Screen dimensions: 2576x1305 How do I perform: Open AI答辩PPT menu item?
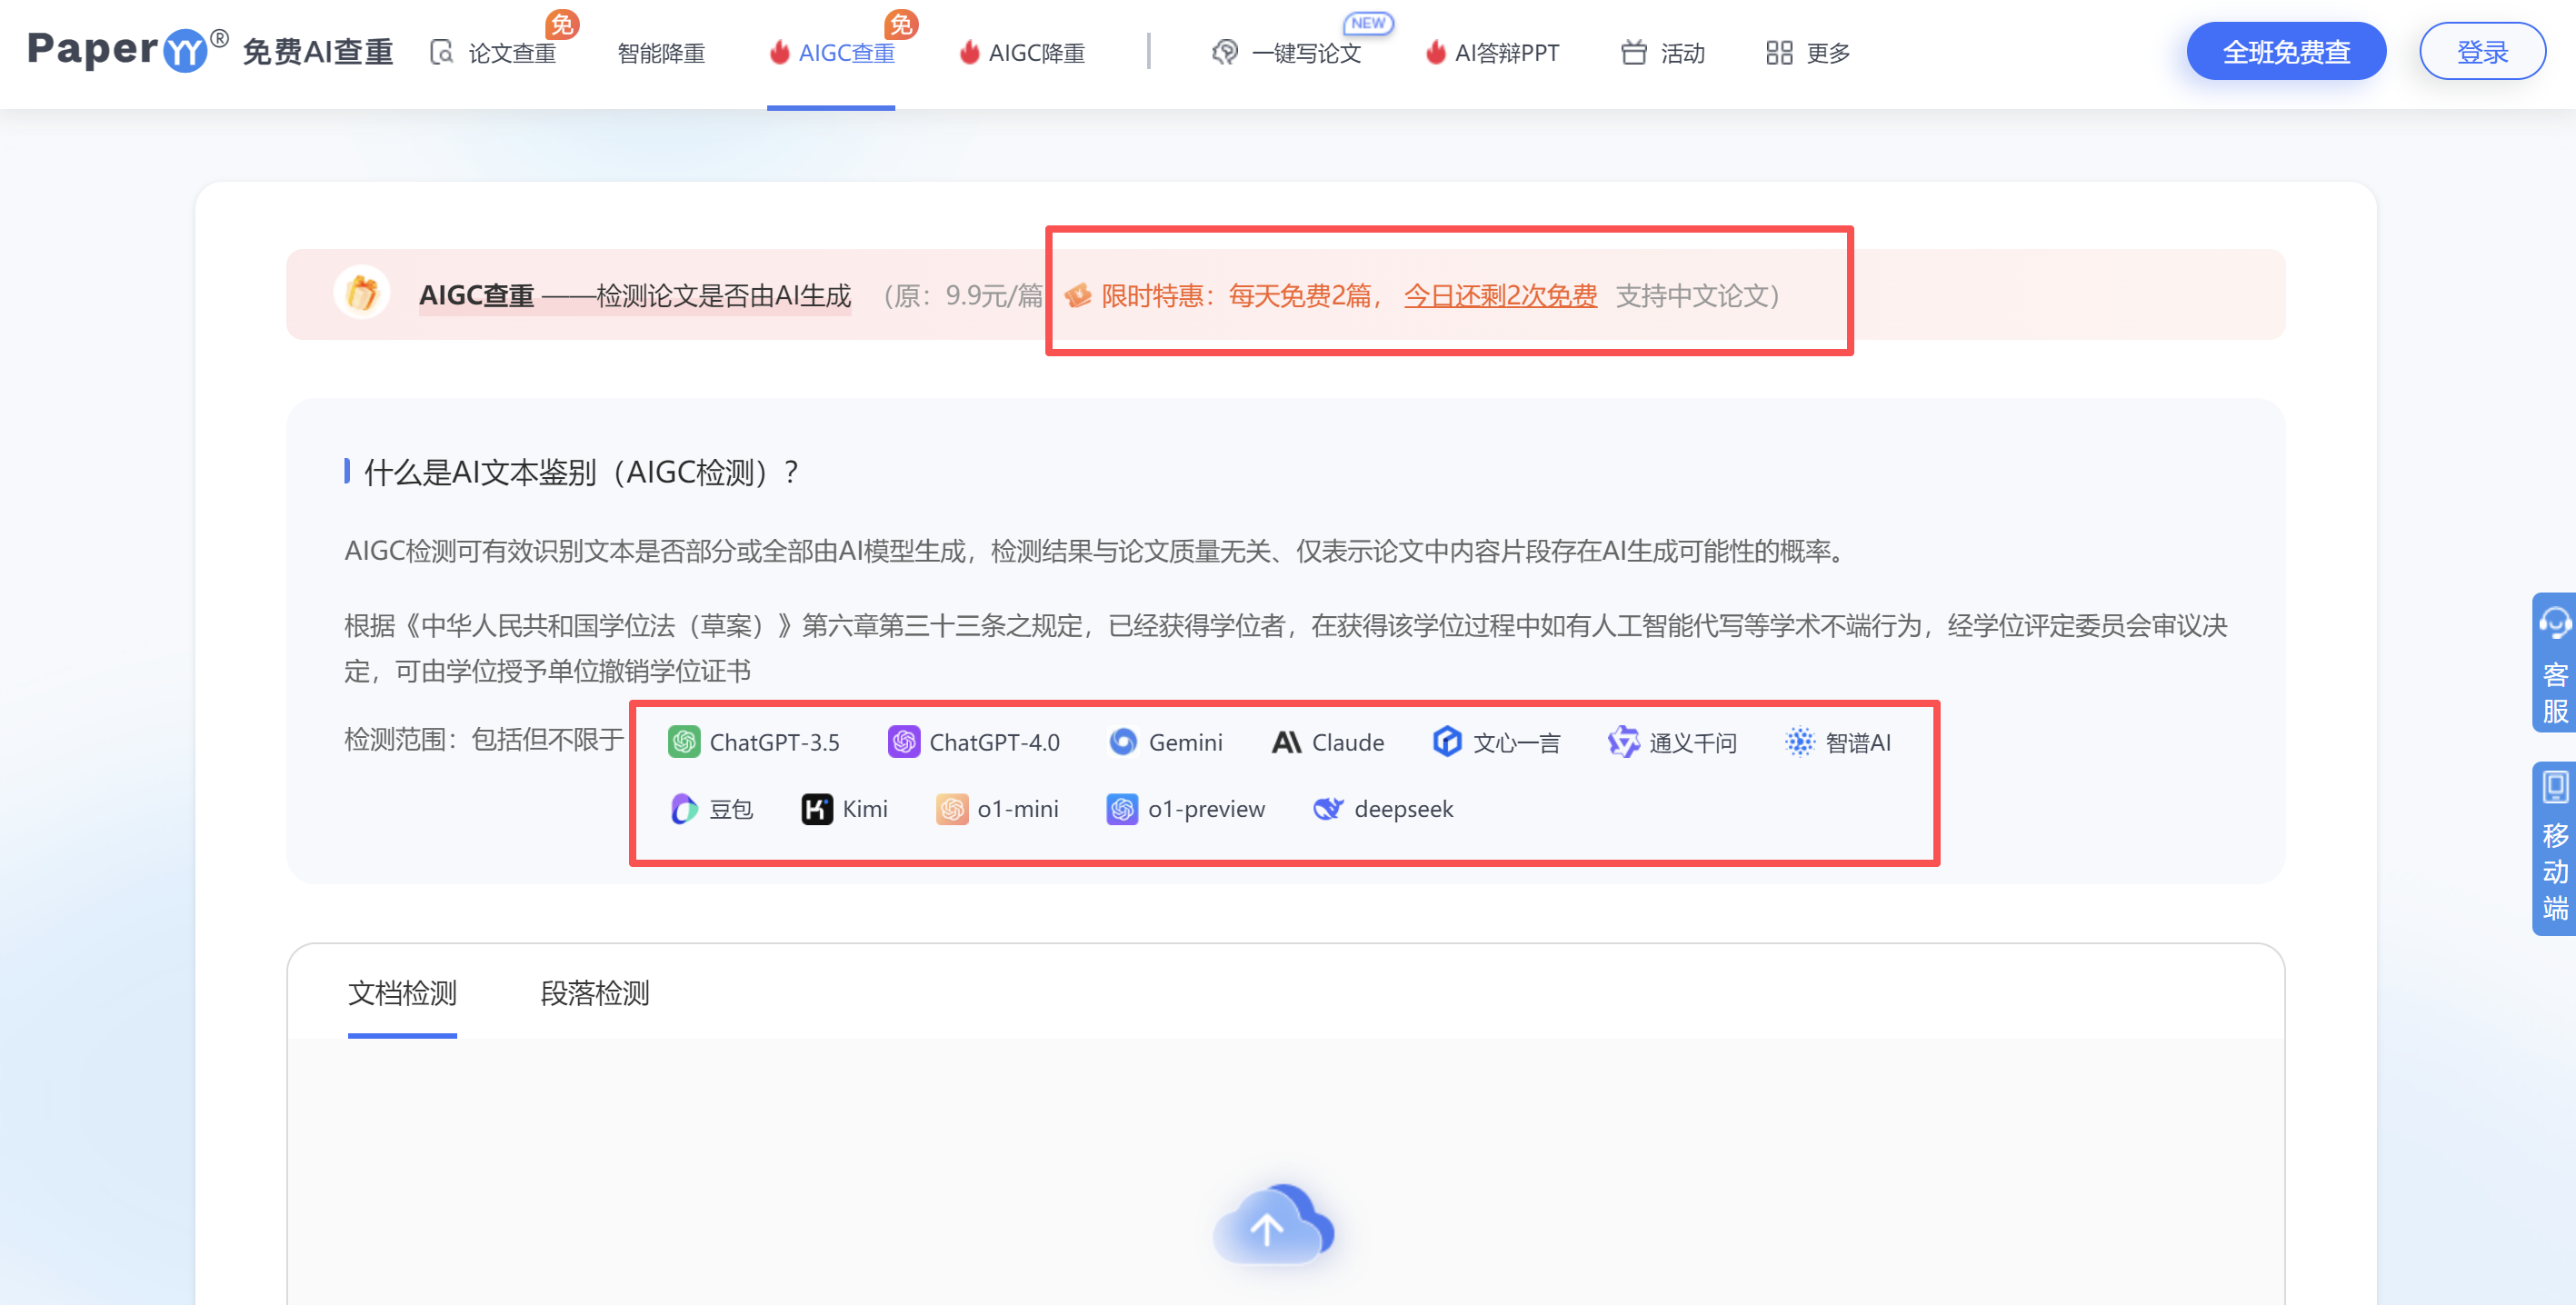point(1506,53)
